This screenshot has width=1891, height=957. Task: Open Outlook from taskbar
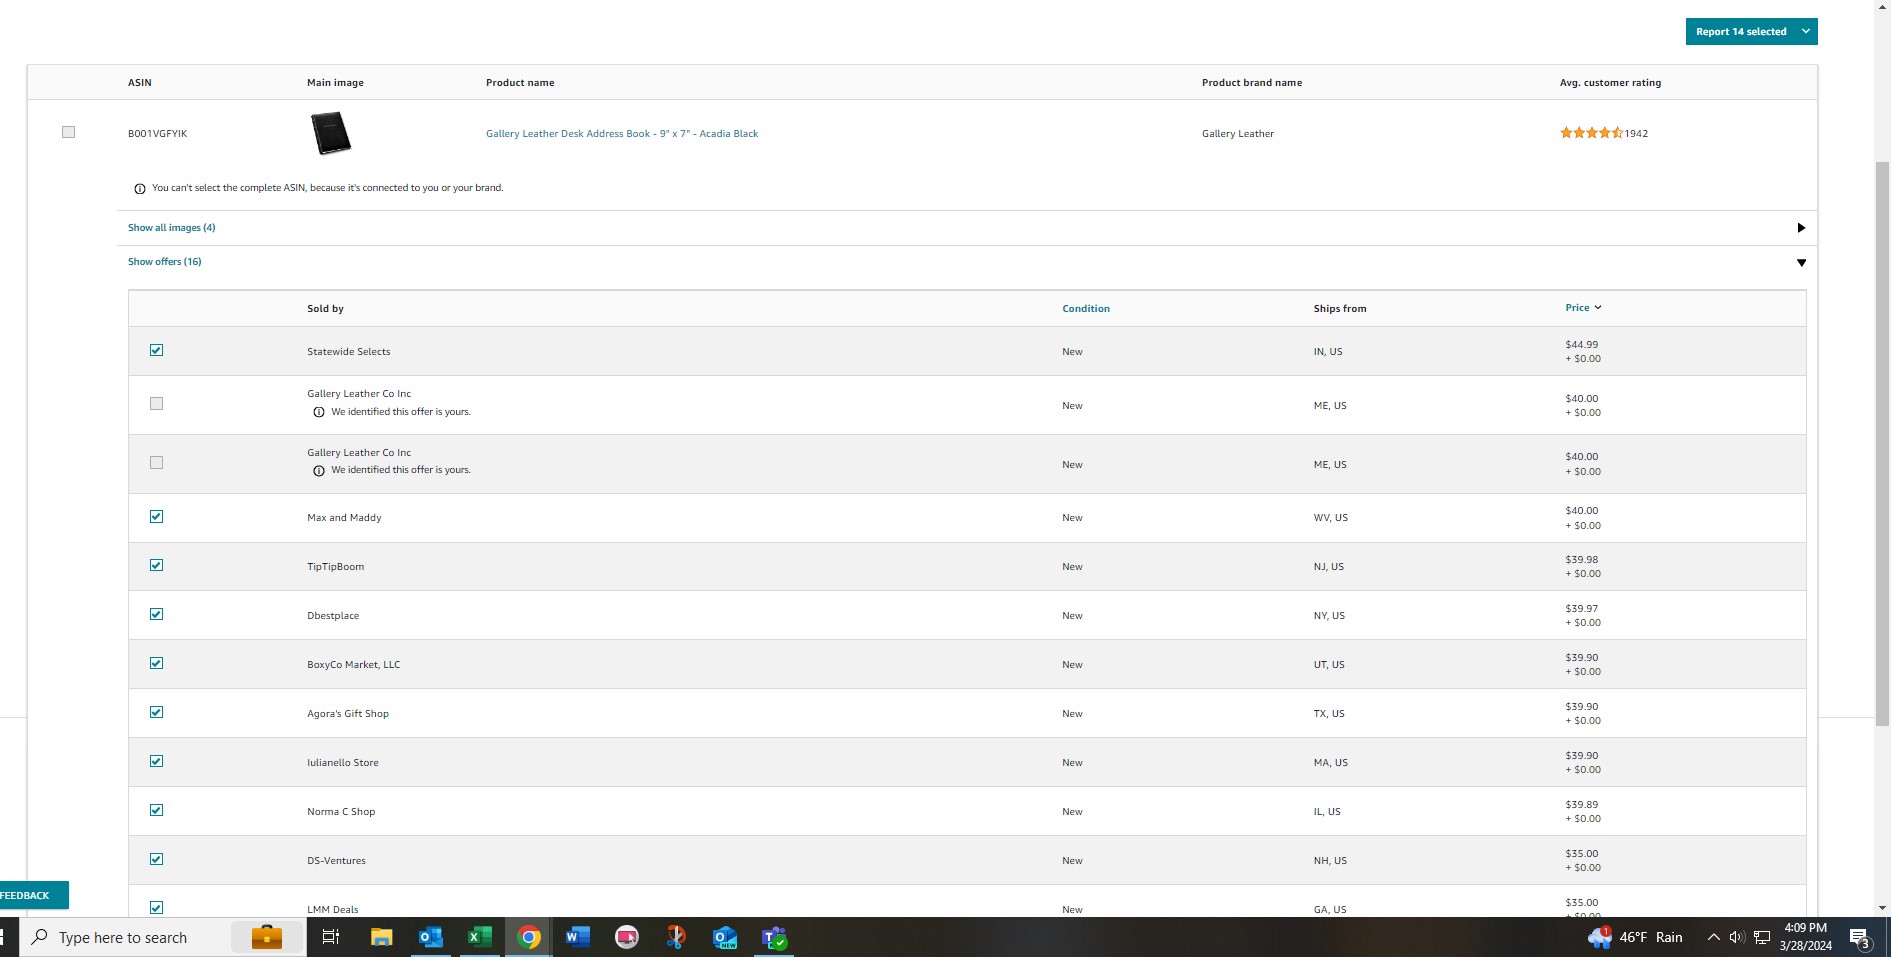click(x=431, y=937)
